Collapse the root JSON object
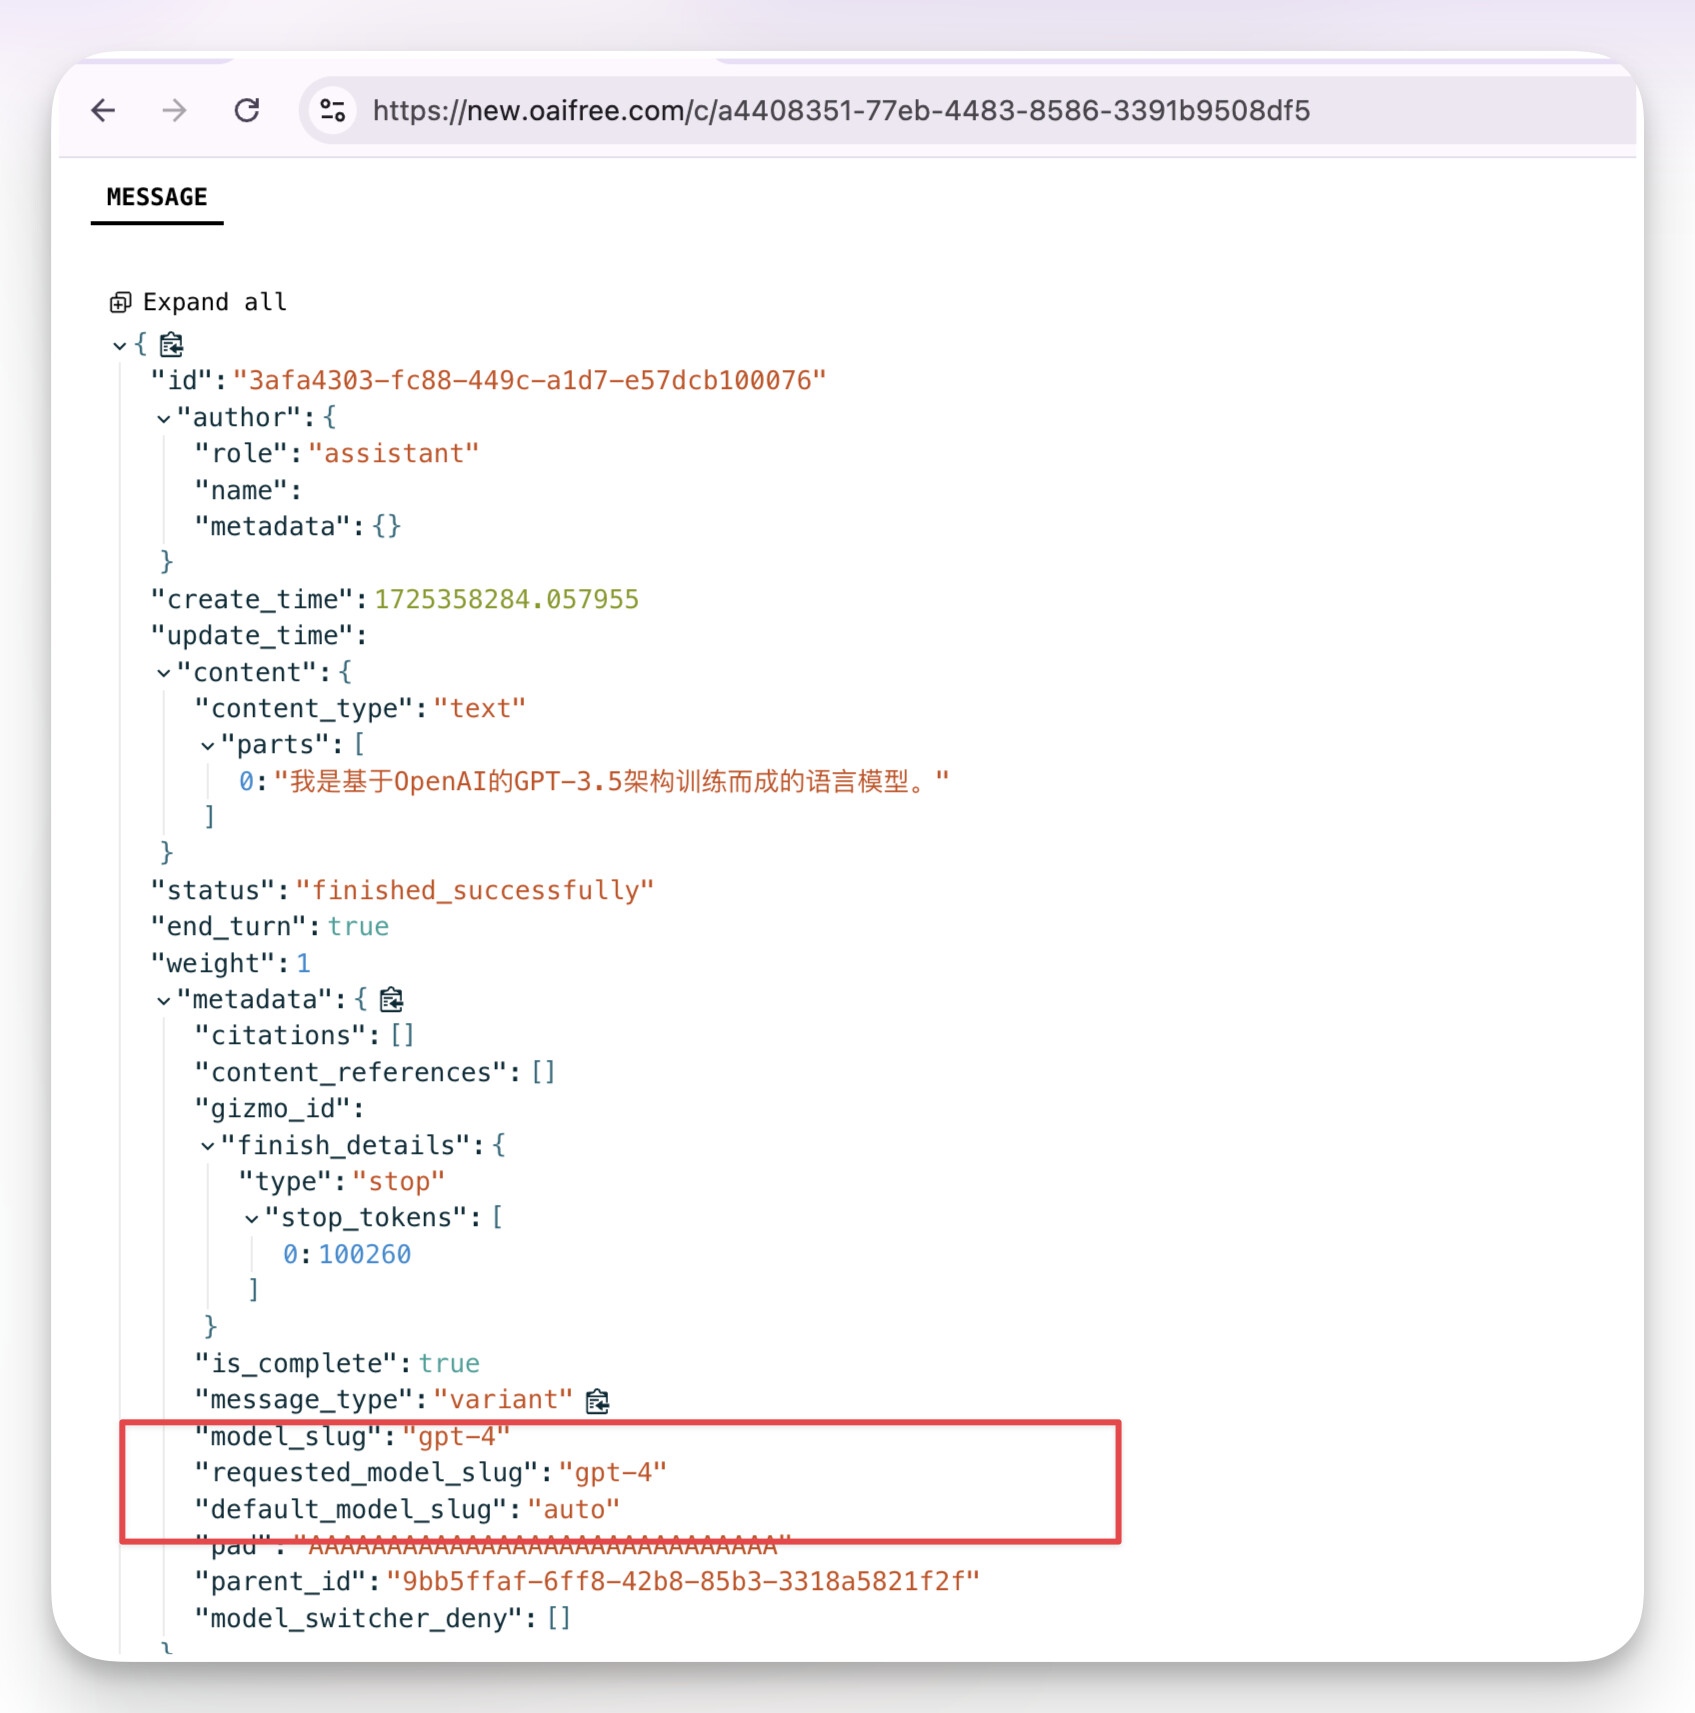 pyautogui.click(x=119, y=346)
